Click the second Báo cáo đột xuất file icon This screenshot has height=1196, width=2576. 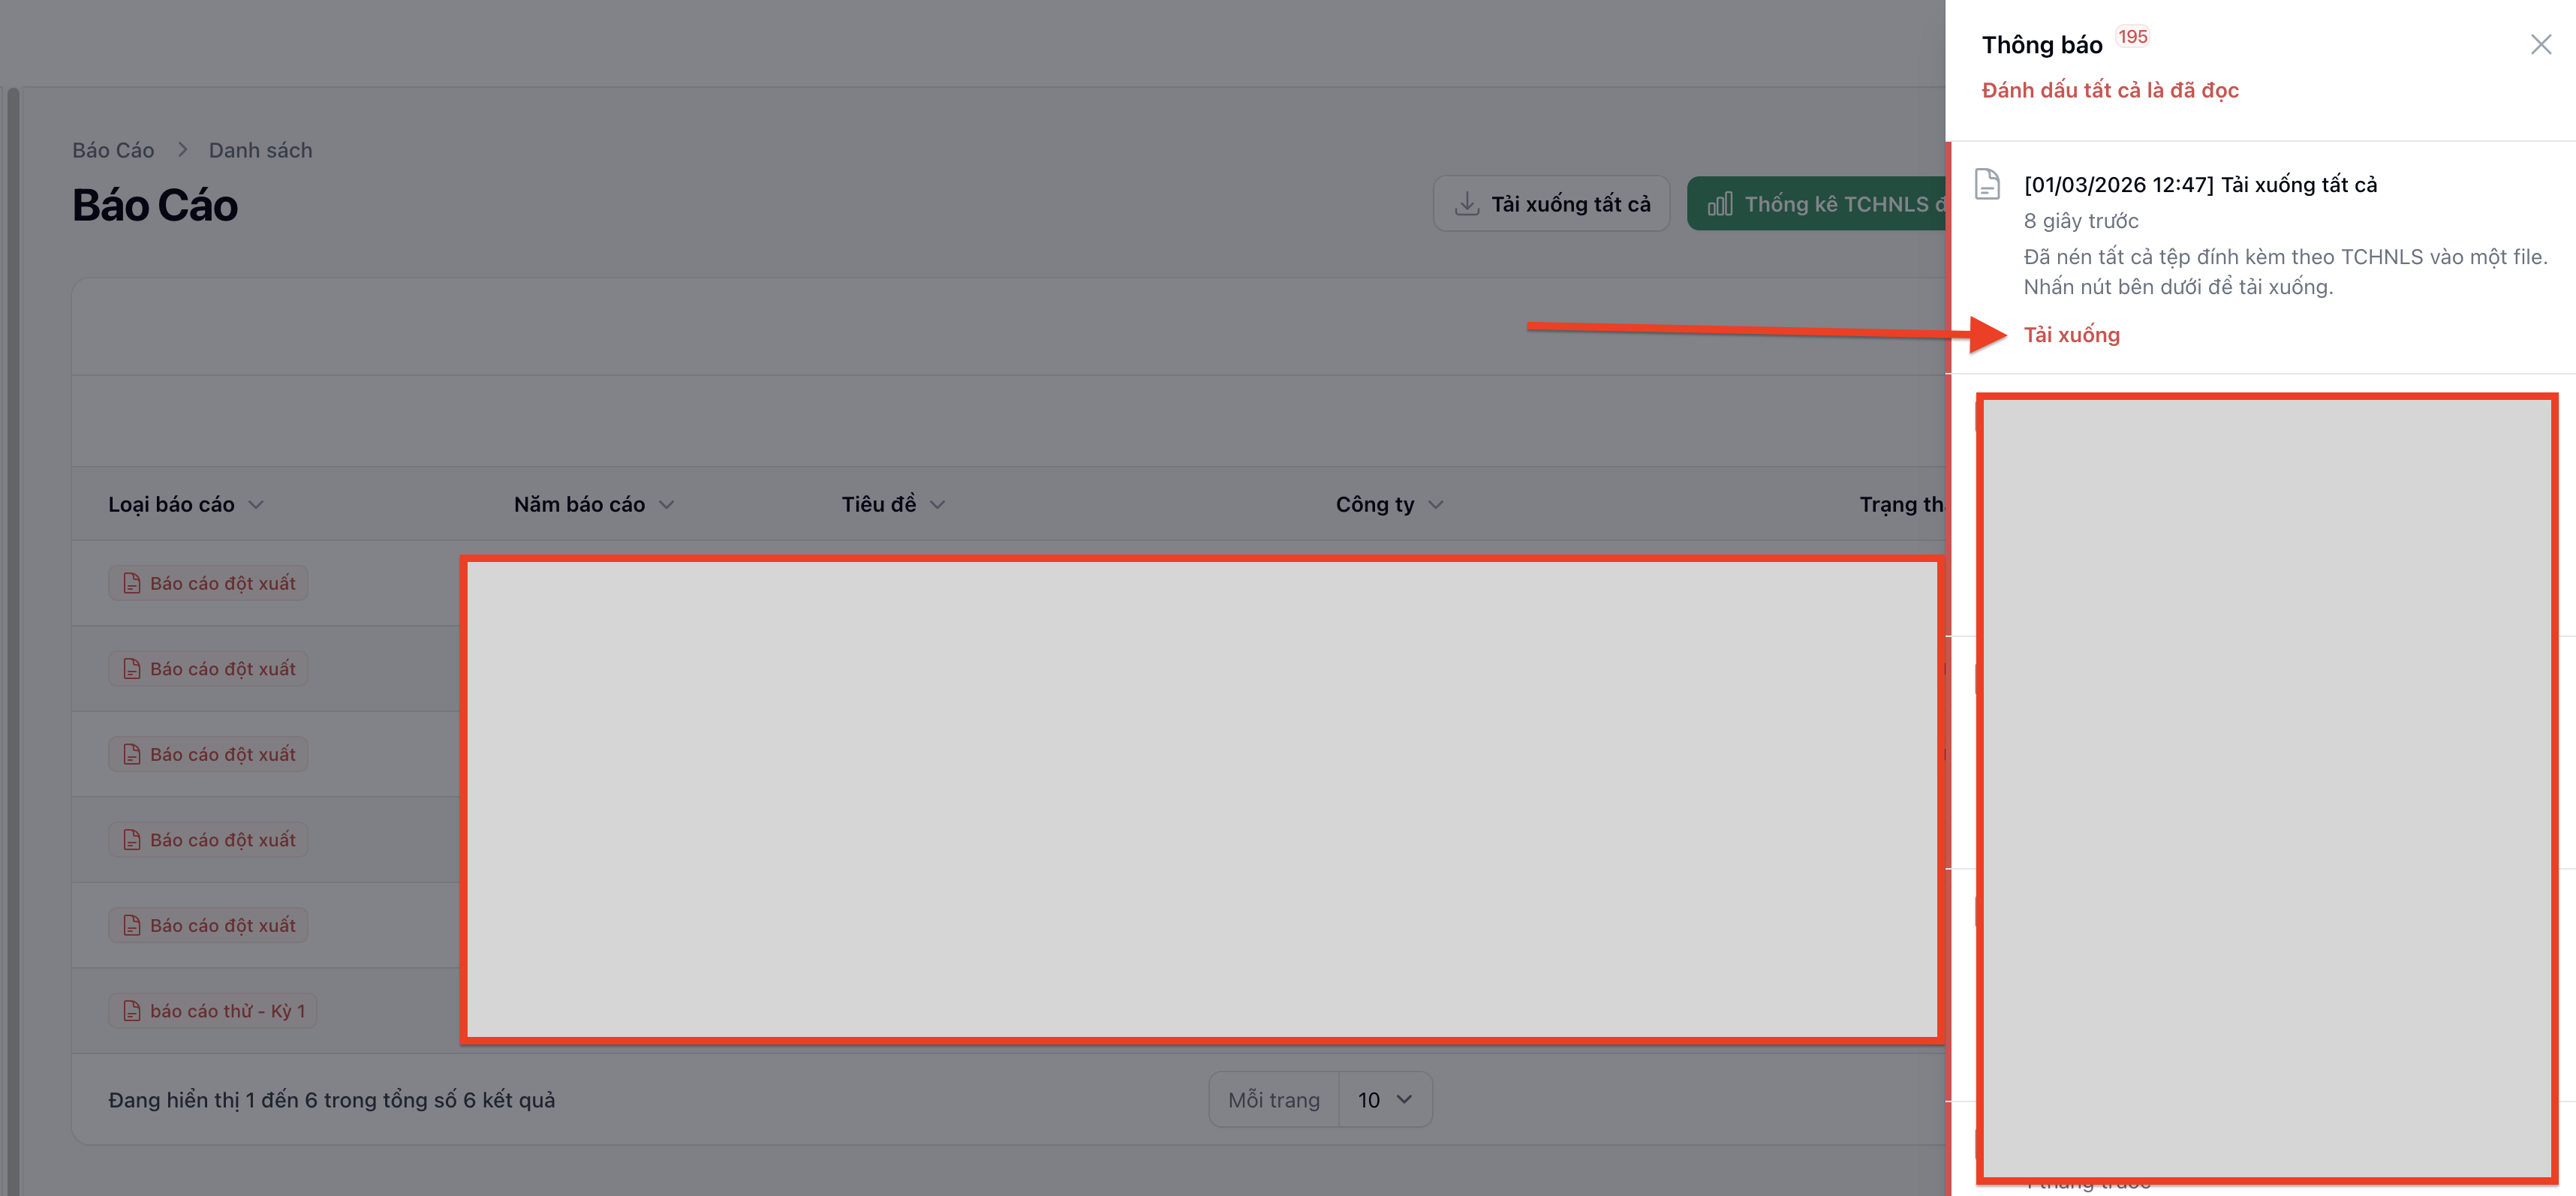click(x=131, y=669)
